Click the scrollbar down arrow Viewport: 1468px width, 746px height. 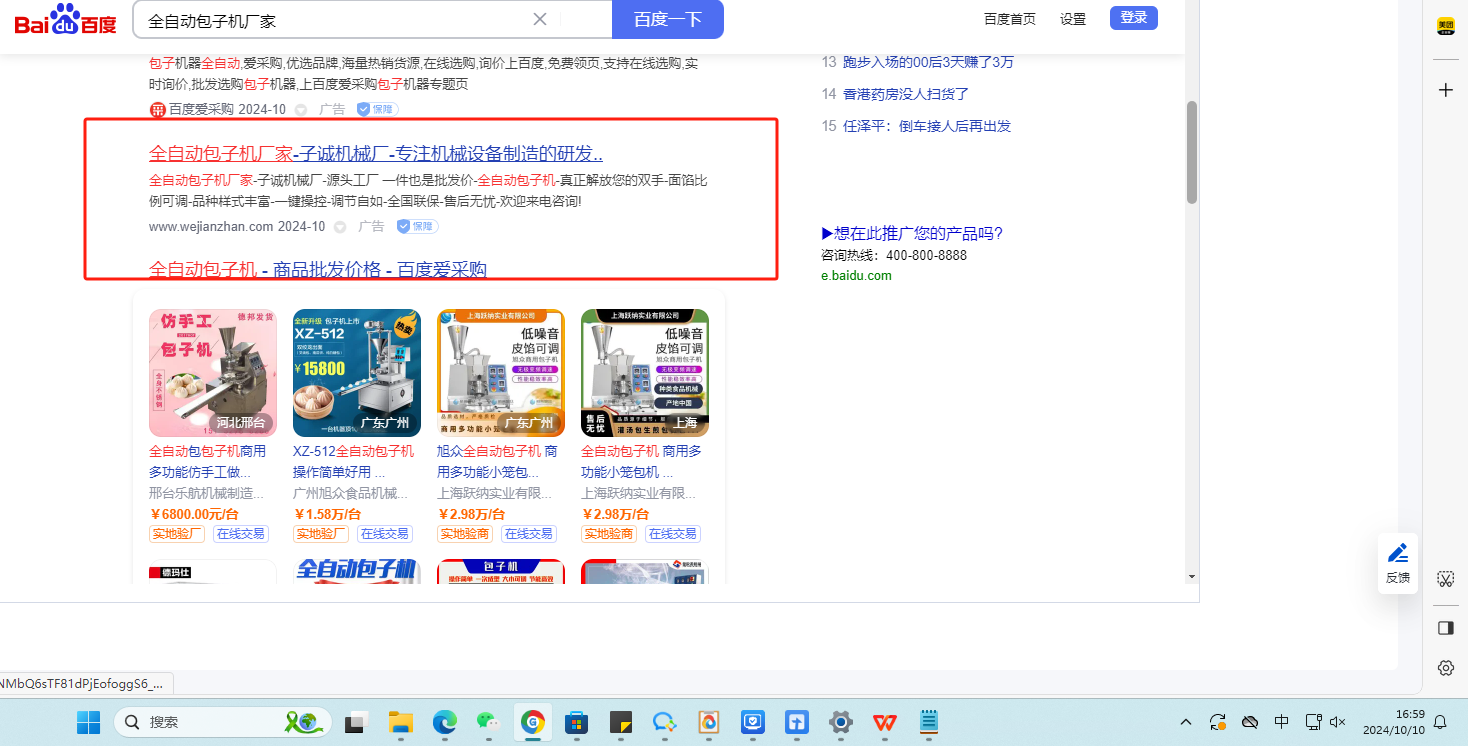(x=1191, y=576)
